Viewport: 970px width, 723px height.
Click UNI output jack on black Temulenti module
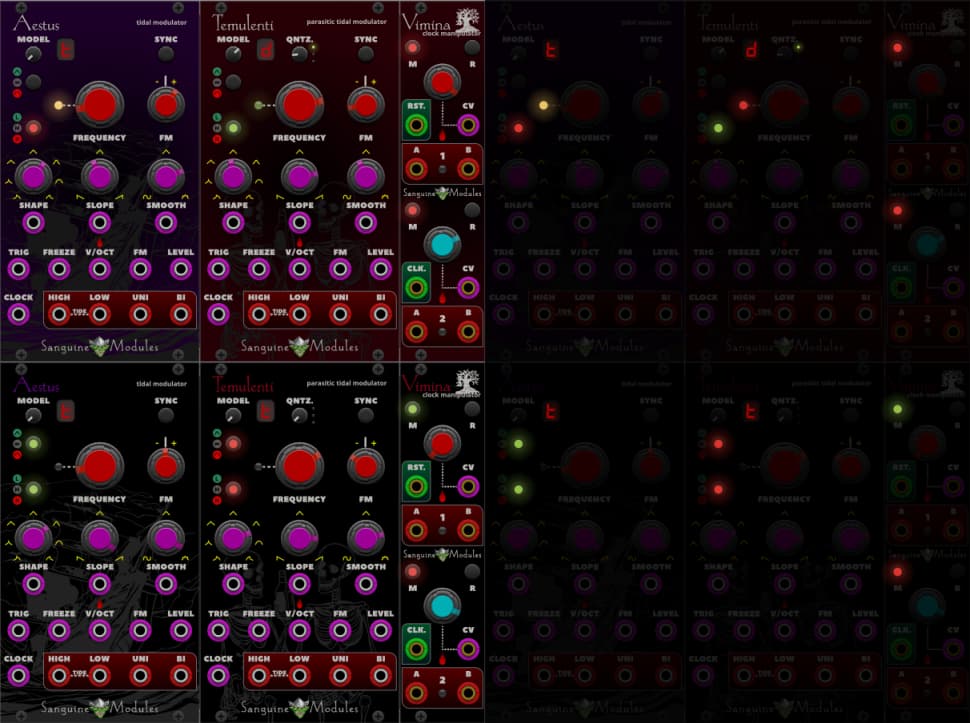340,676
